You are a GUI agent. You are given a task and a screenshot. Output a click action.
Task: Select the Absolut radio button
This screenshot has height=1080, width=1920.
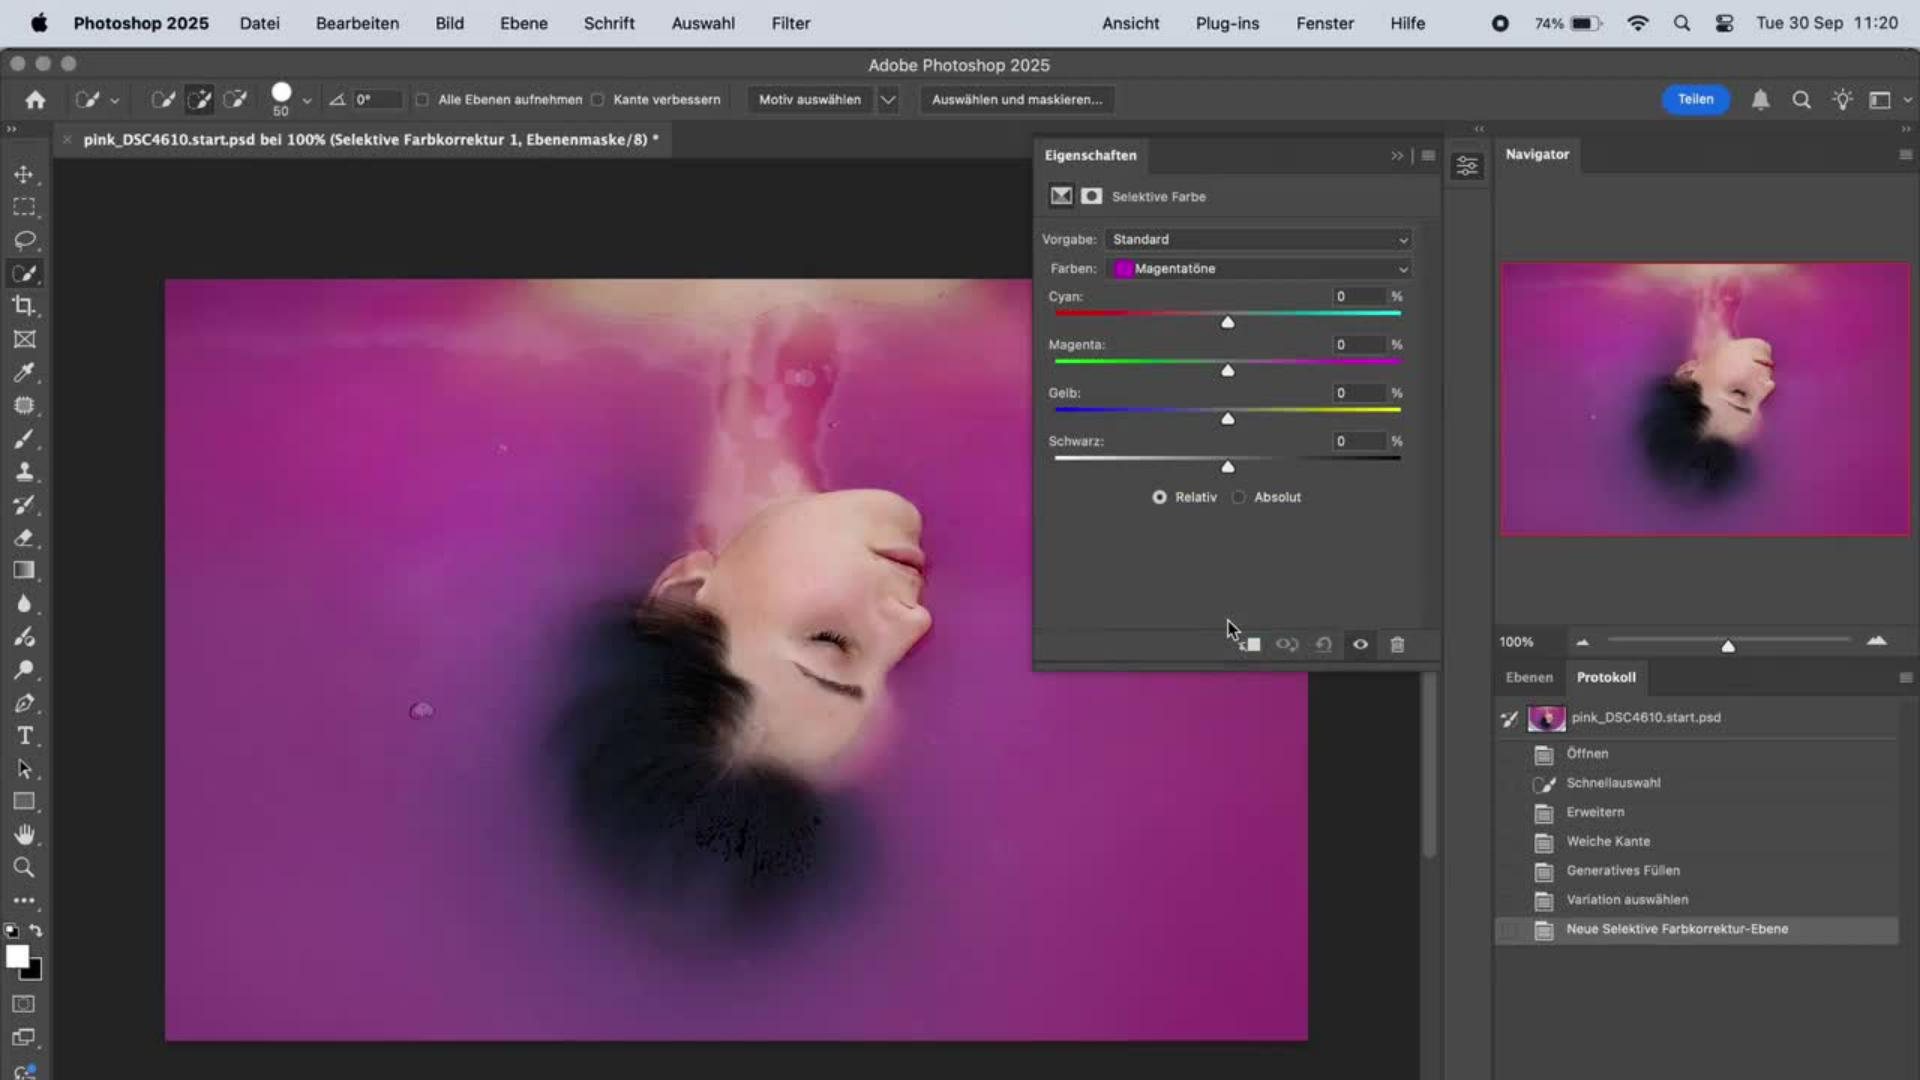point(1239,497)
